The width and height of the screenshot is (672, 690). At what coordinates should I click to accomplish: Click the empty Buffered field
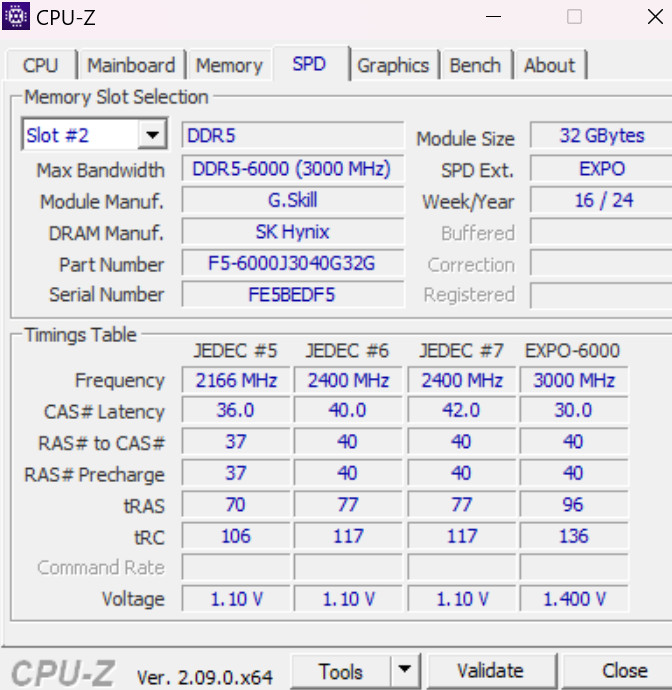coord(601,232)
